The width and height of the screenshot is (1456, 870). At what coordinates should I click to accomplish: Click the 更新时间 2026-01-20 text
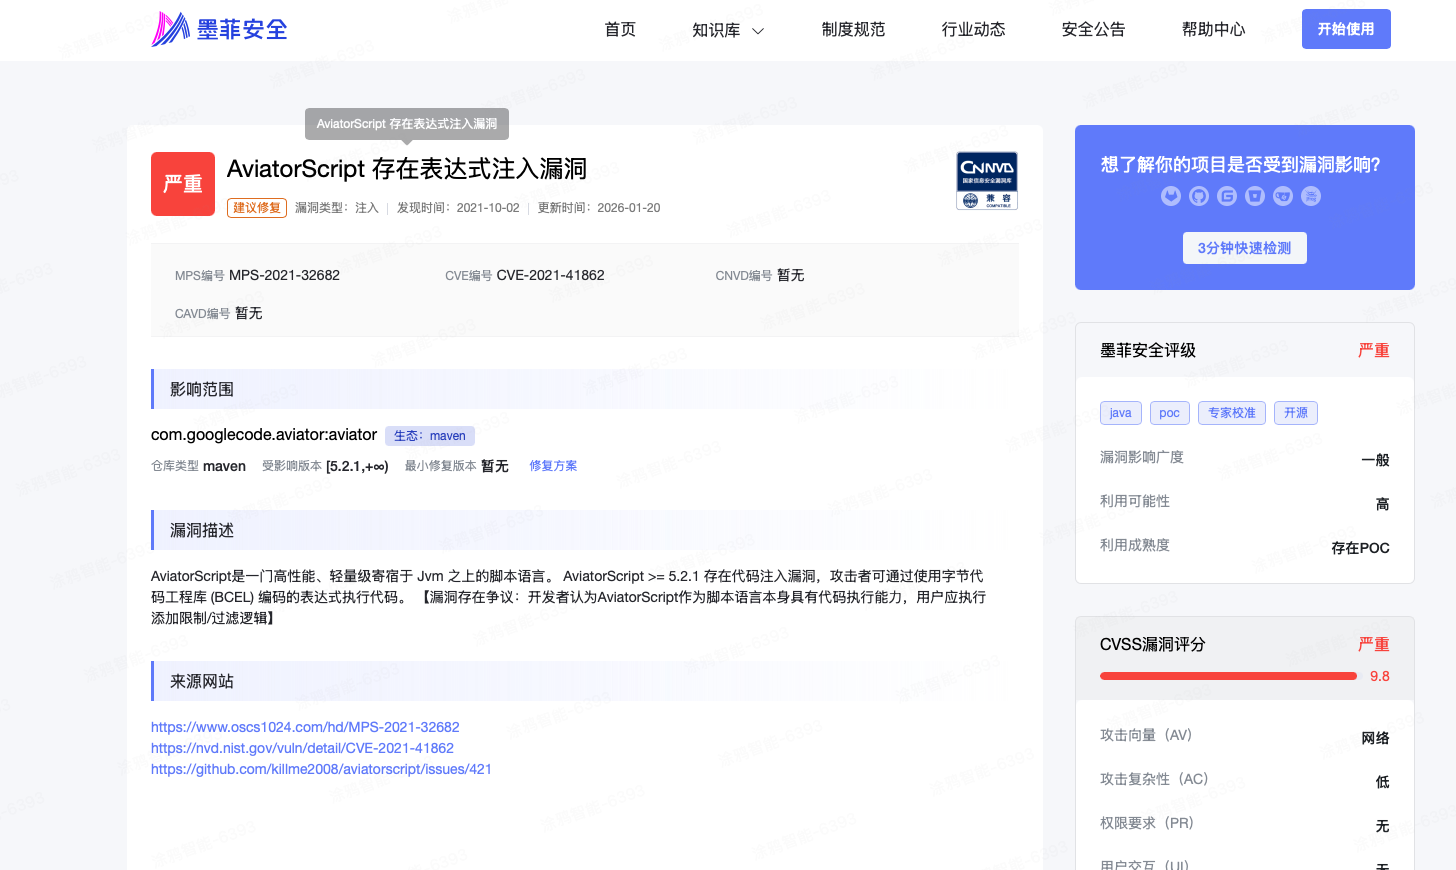click(599, 208)
